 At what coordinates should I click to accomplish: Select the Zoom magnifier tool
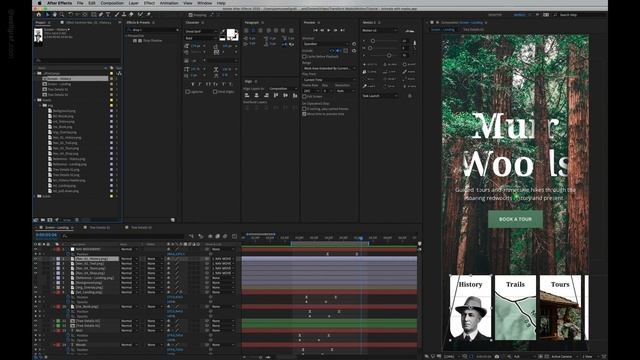point(62,15)
